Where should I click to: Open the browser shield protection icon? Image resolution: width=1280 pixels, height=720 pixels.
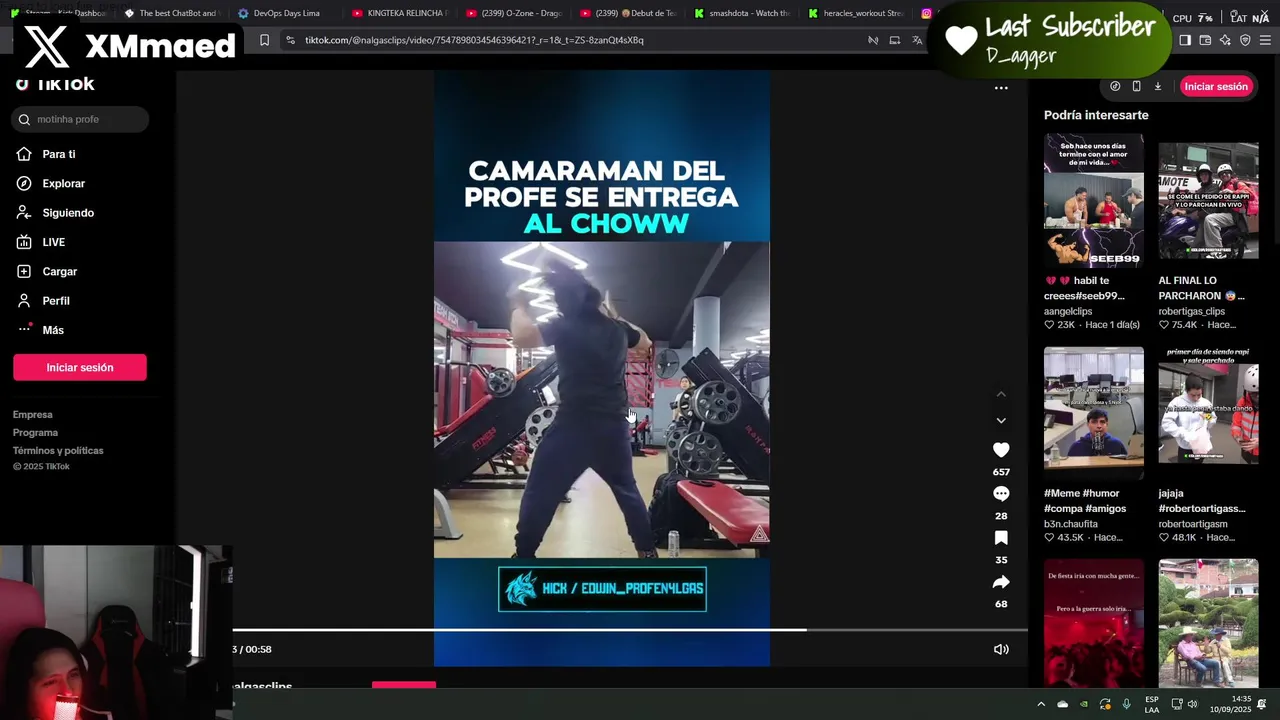point(1245,40)
